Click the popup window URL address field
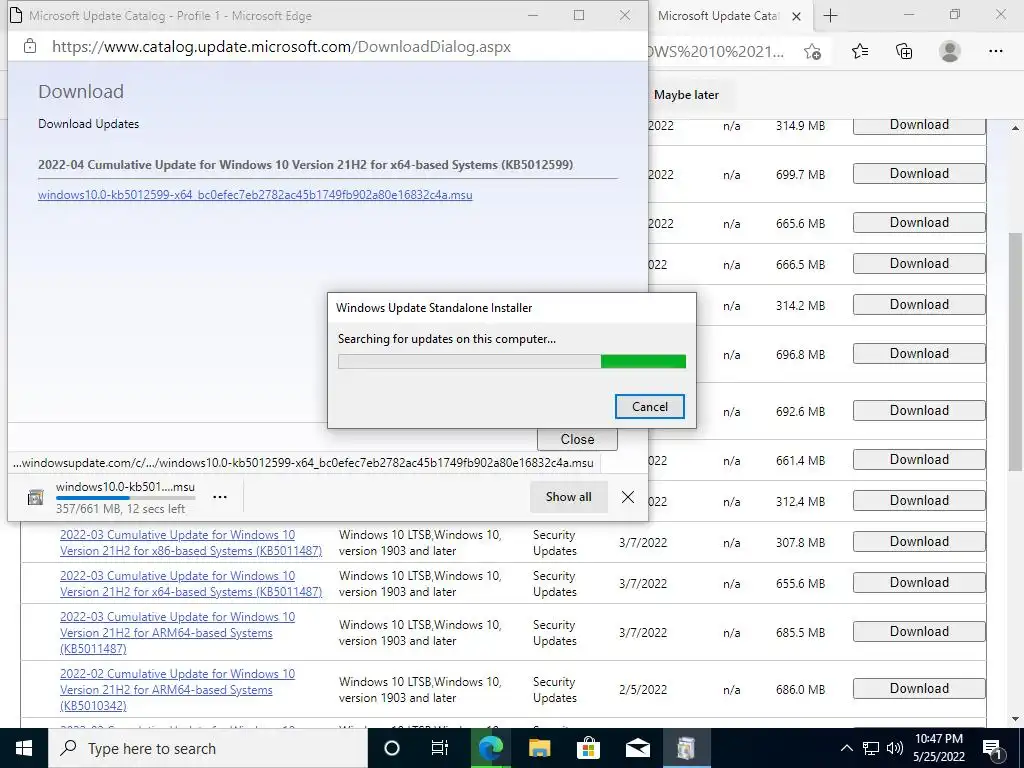 click(281, 46)
